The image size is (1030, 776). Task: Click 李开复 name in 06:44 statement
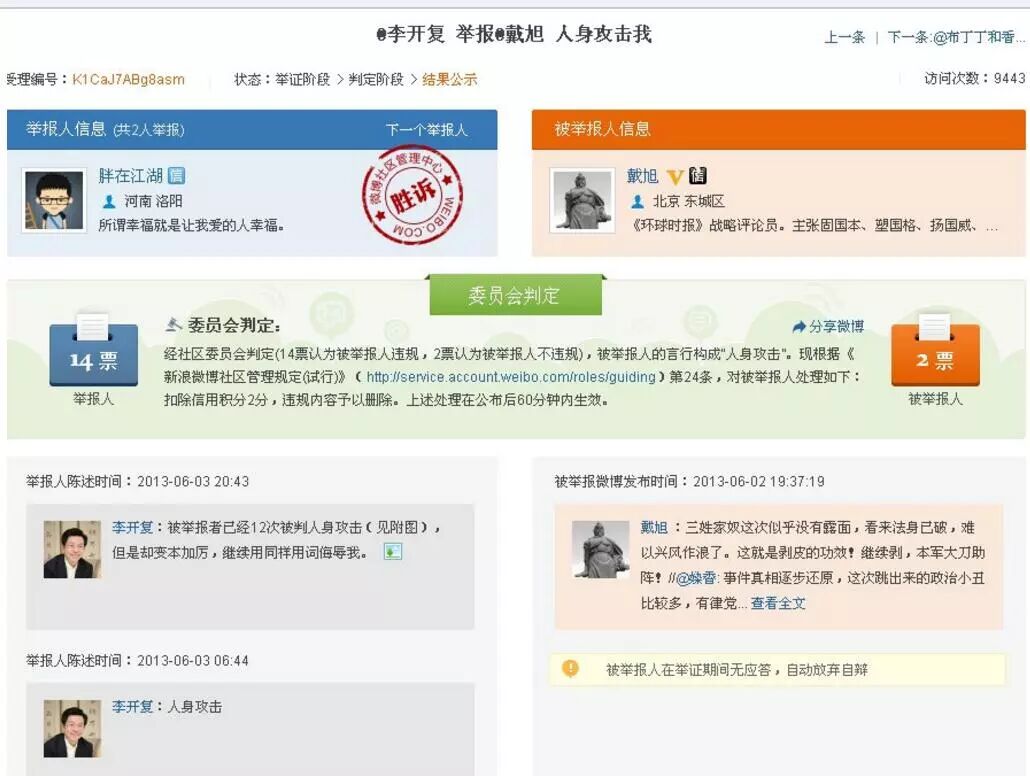coord(132,706)
